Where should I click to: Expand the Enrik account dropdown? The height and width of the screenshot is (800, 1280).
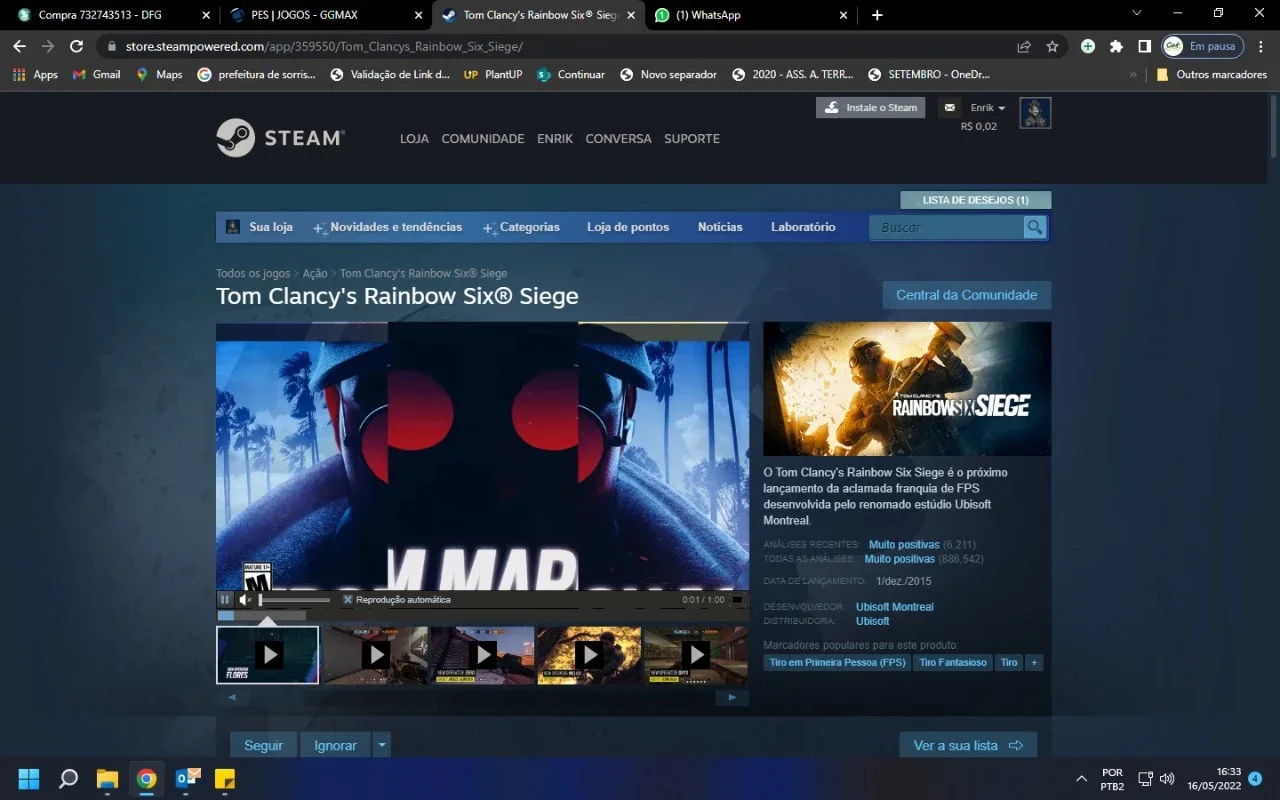point(988,107)
